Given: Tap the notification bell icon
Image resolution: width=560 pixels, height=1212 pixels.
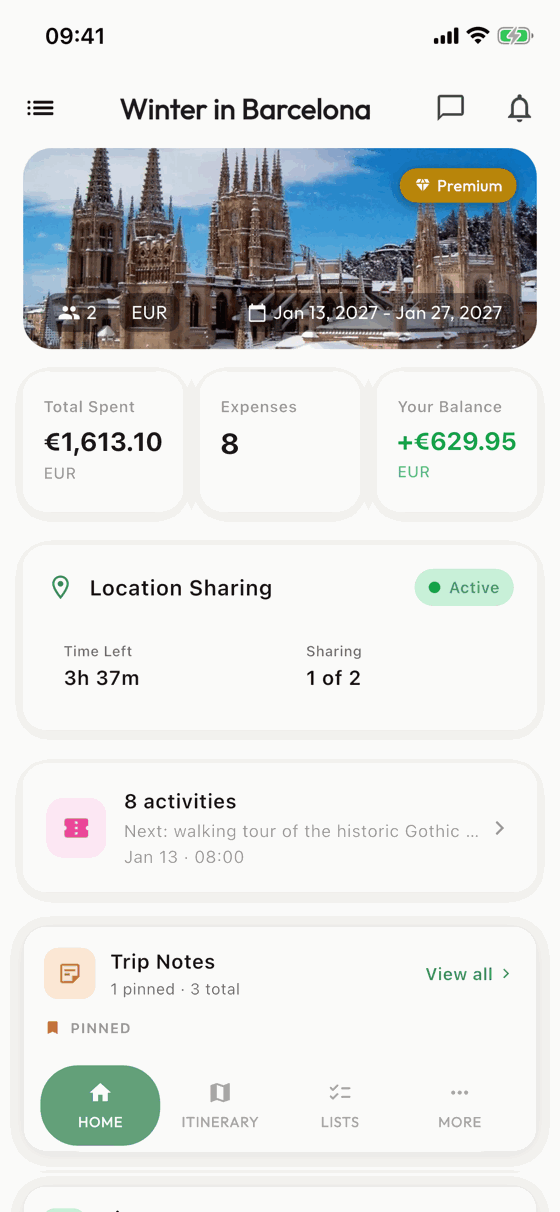Looking at the screenshot, I should pyautogui.click(x=519, y=108).
